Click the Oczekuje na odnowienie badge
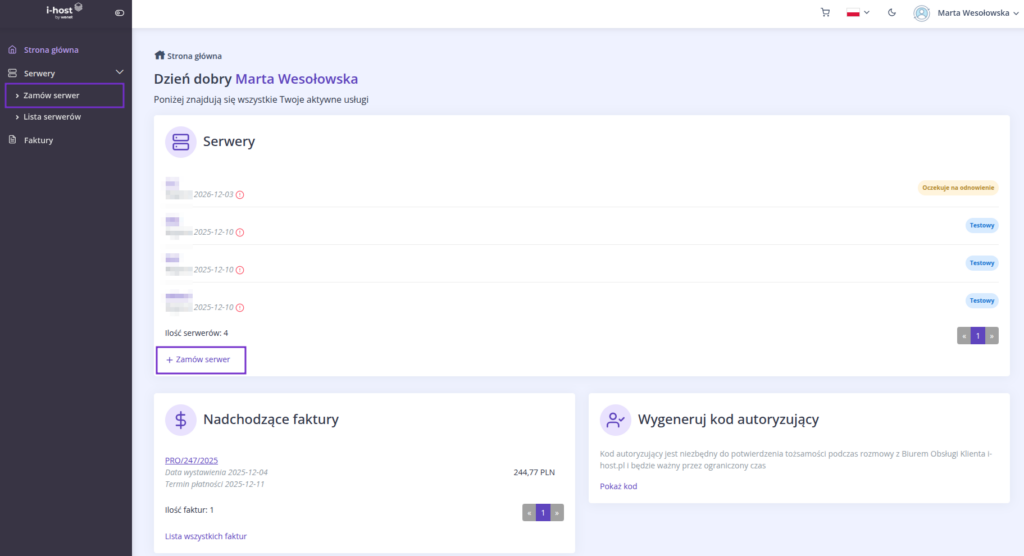The image size is (1024, 556). 958,188
